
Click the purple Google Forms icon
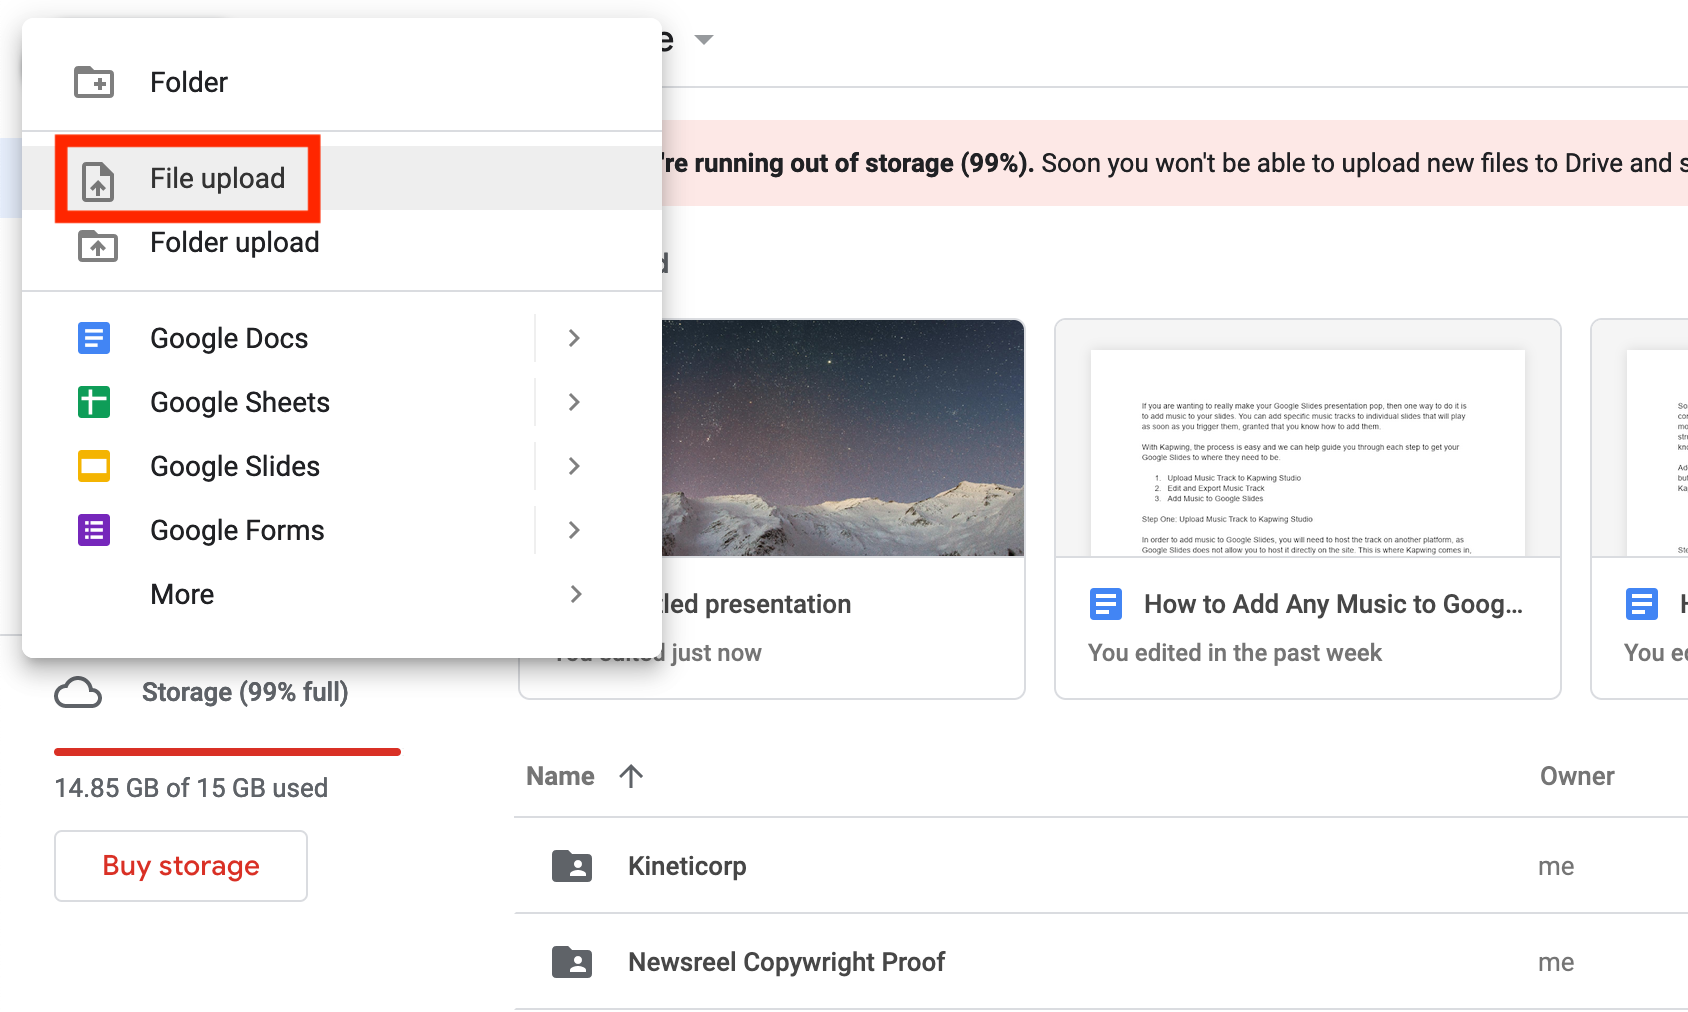(94, 530)
